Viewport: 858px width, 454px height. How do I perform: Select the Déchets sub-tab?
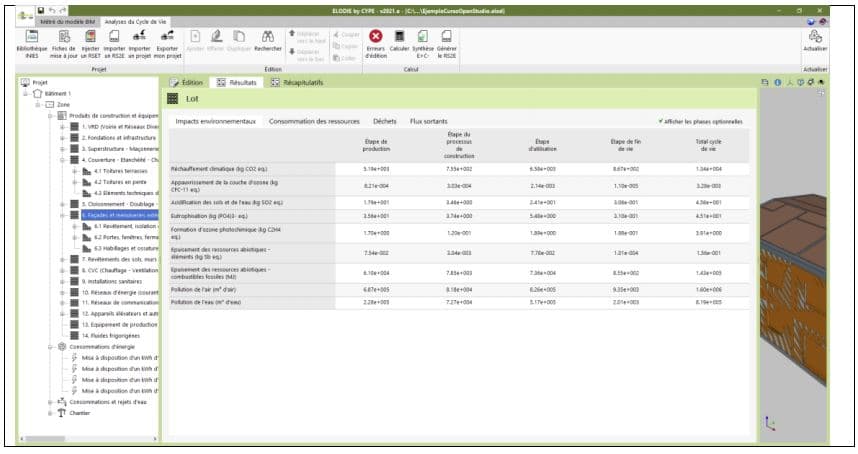[385, 121]
